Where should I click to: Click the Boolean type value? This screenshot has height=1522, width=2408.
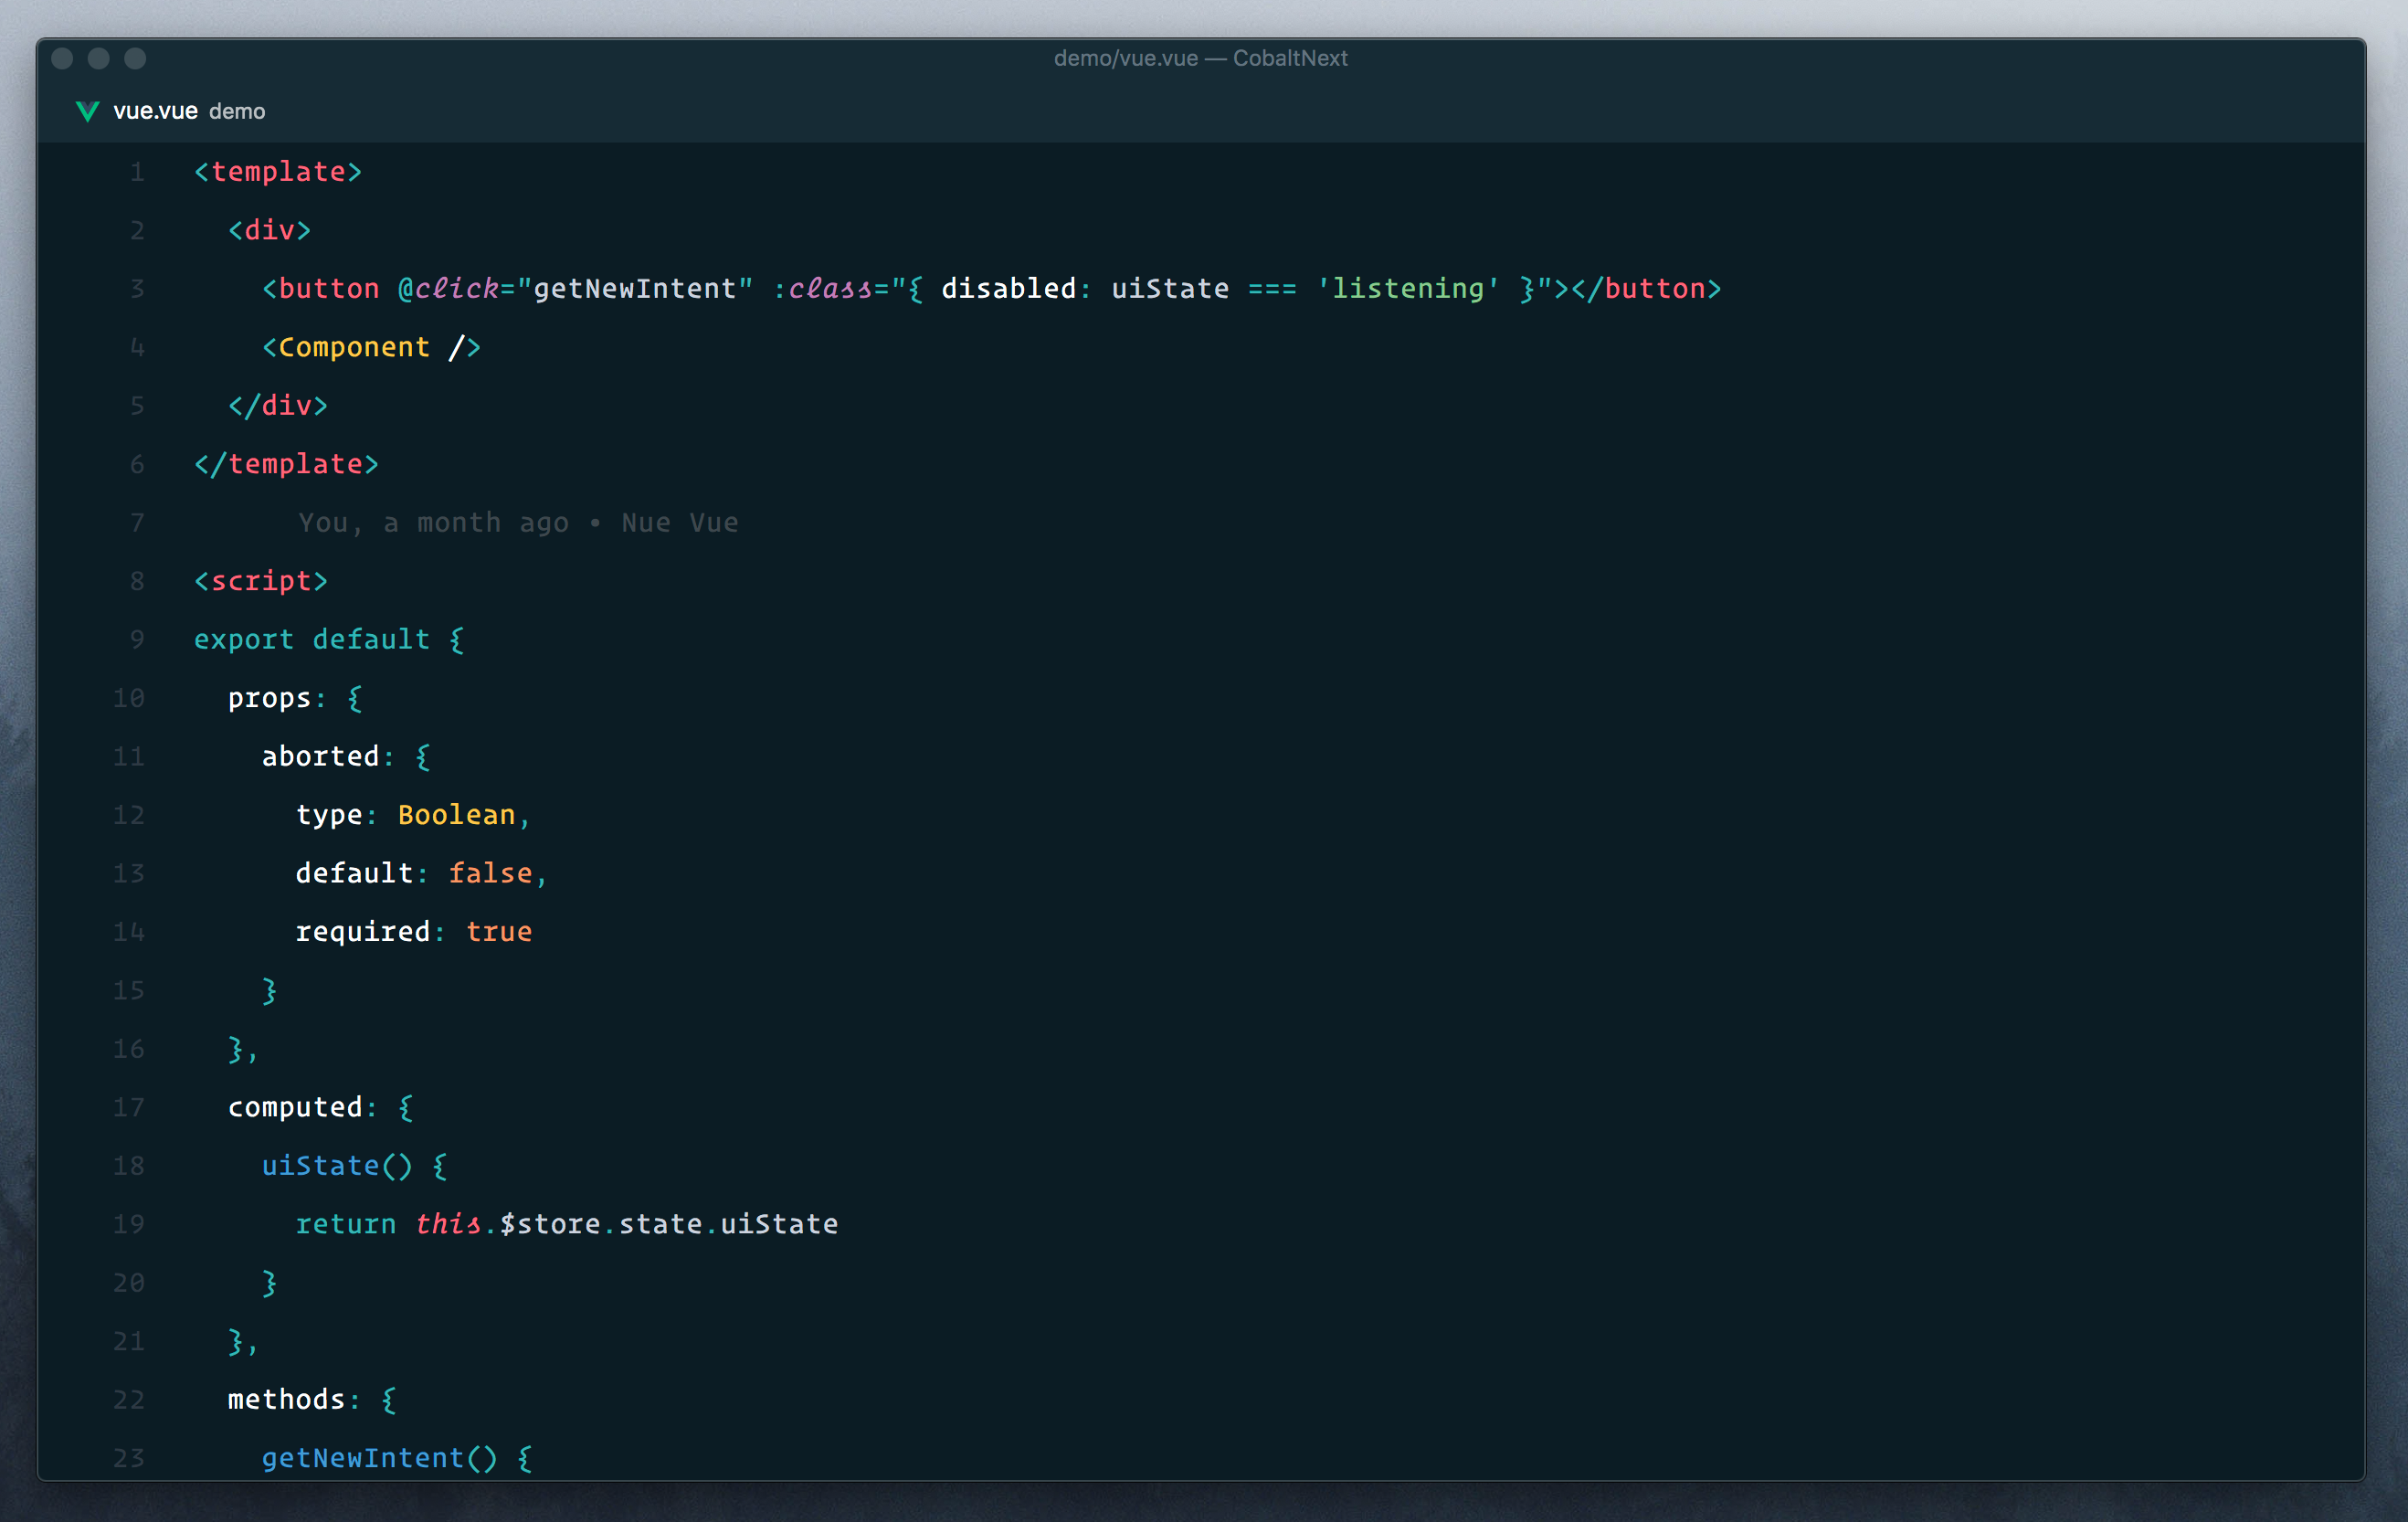(456, 815)
